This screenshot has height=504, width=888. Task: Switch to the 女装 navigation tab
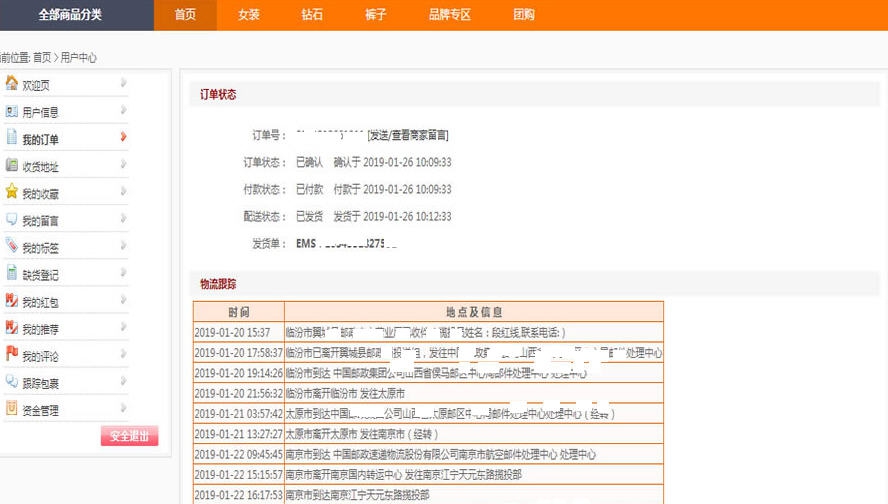point(249,15)
